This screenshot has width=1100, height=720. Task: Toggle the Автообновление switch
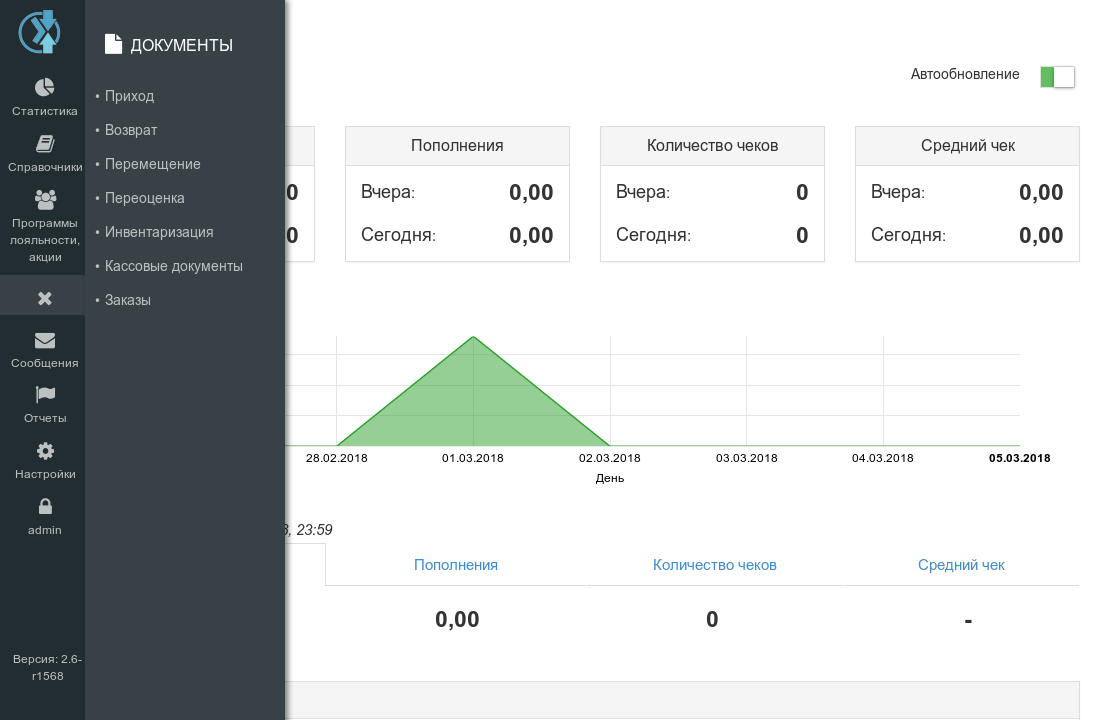pyautogui.click(x=1057, y=76)
